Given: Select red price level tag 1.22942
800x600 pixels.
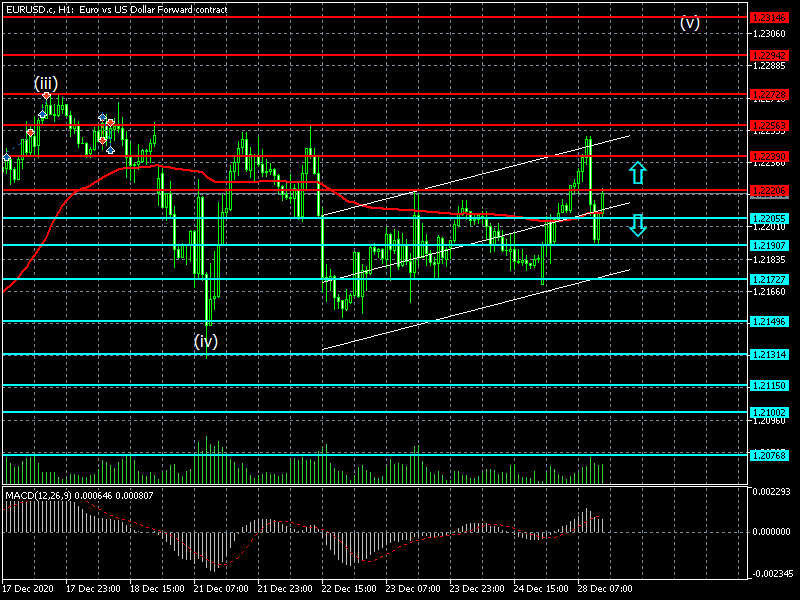Looking at the screenshot, I should (769, 56).
